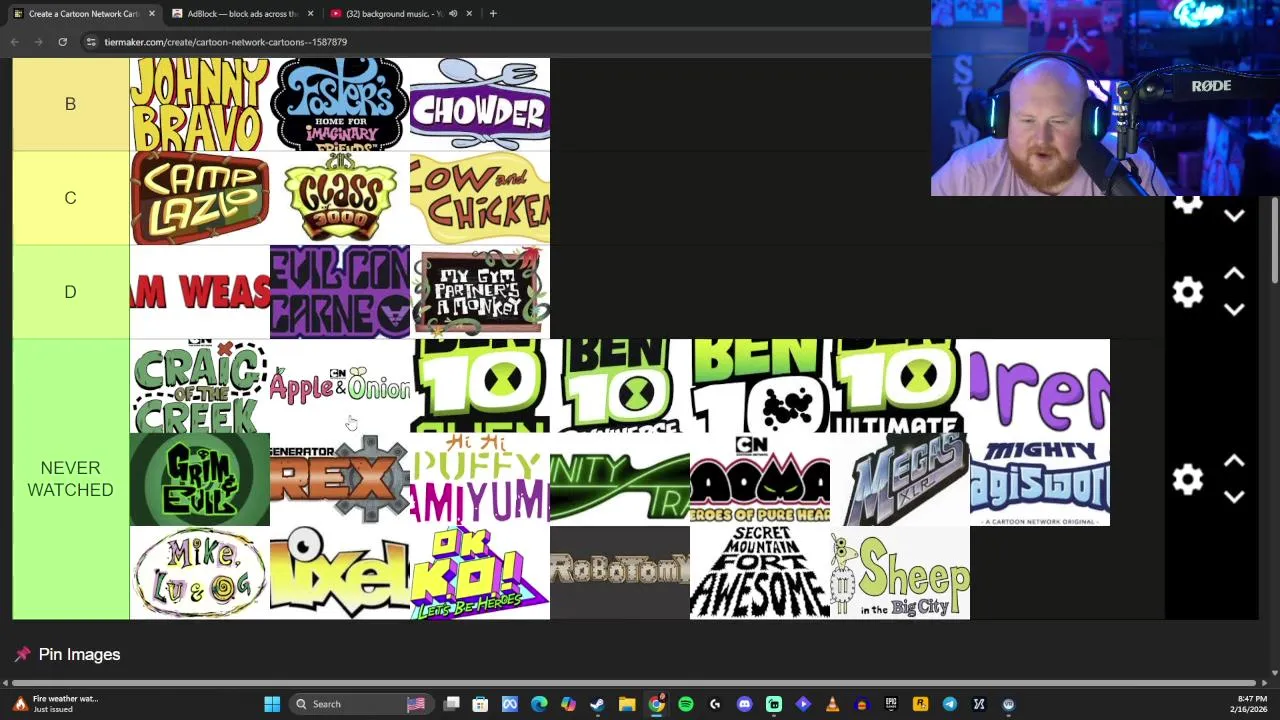
Task: Select My Gym Partner's a Monkey logo
Action: 480,292
